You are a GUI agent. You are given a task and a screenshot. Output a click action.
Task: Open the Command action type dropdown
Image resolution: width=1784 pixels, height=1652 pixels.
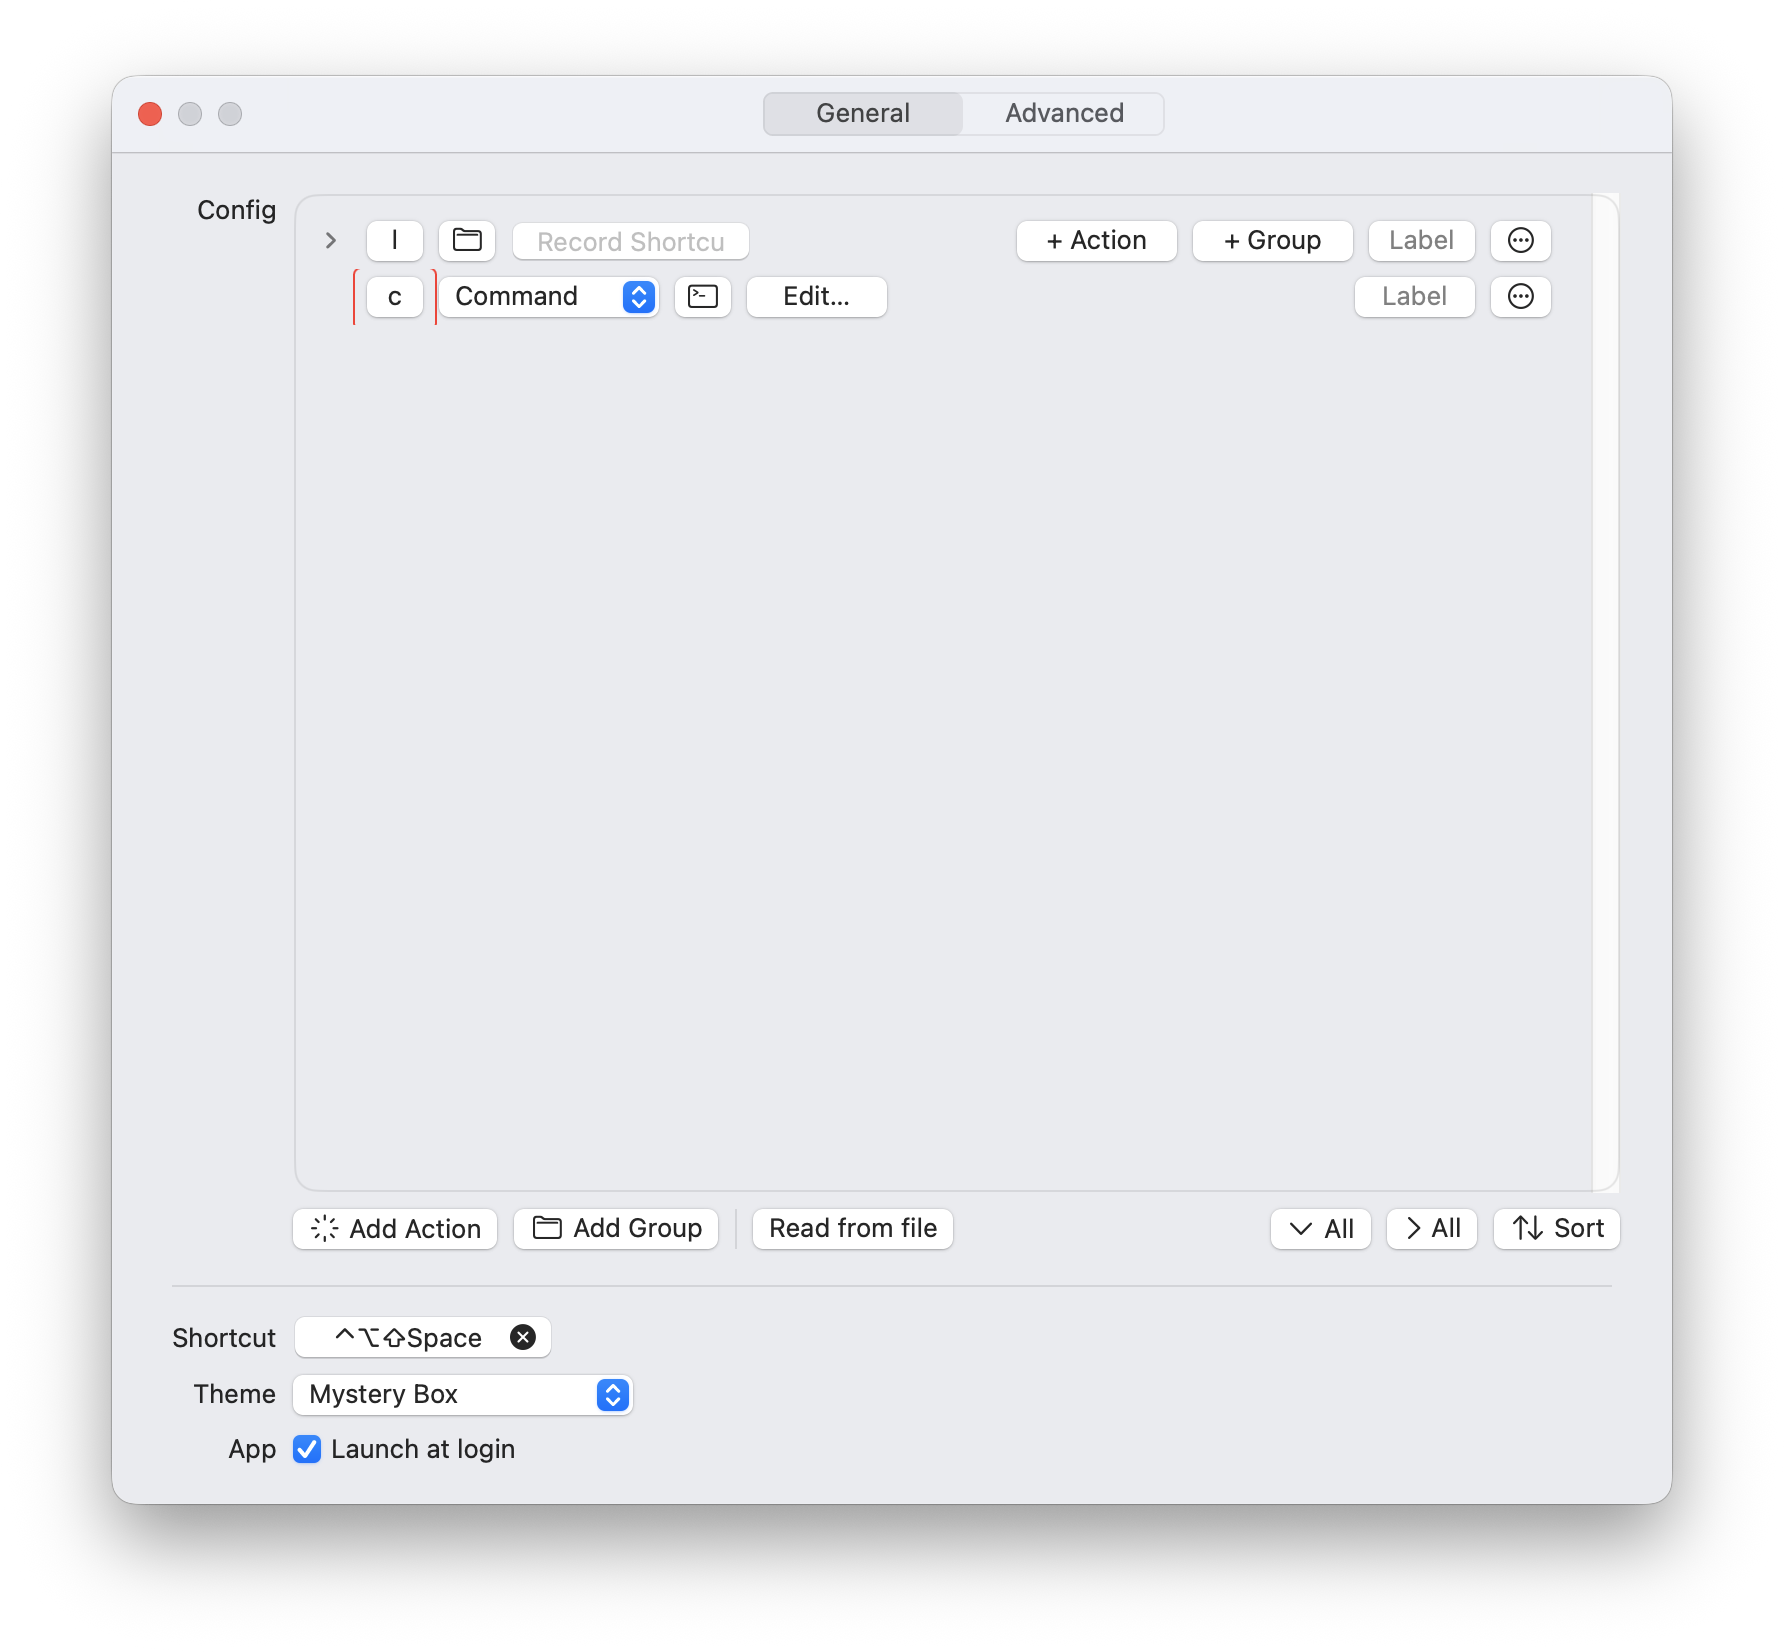click(548, 297)
